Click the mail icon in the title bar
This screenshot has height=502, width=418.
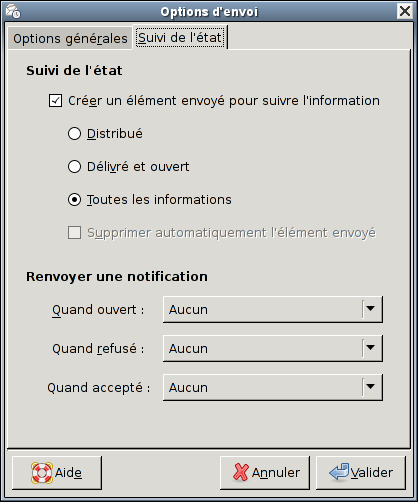(x=13, y=11)
